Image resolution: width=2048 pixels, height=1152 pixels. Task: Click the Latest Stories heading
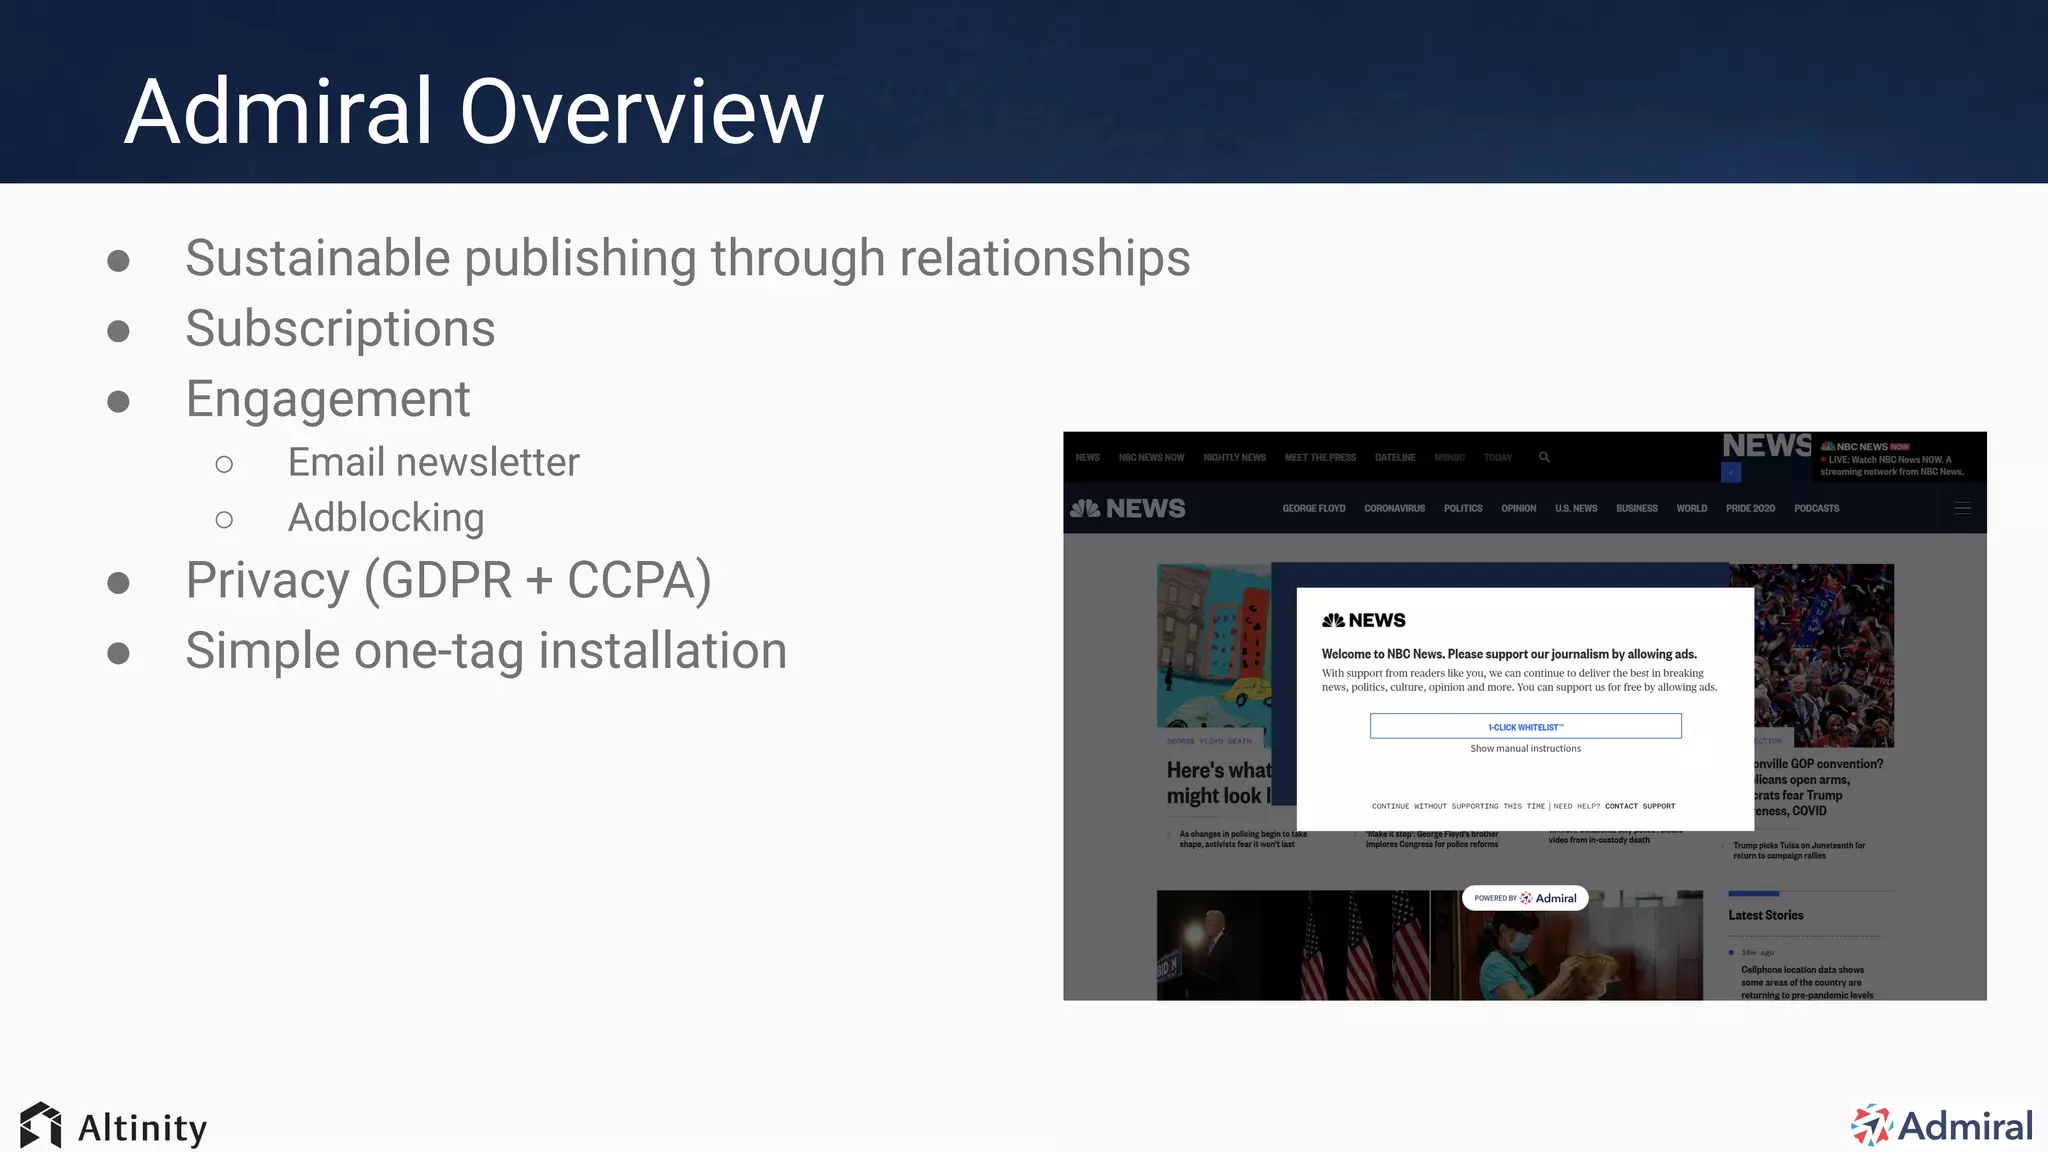pos(1765,915)
